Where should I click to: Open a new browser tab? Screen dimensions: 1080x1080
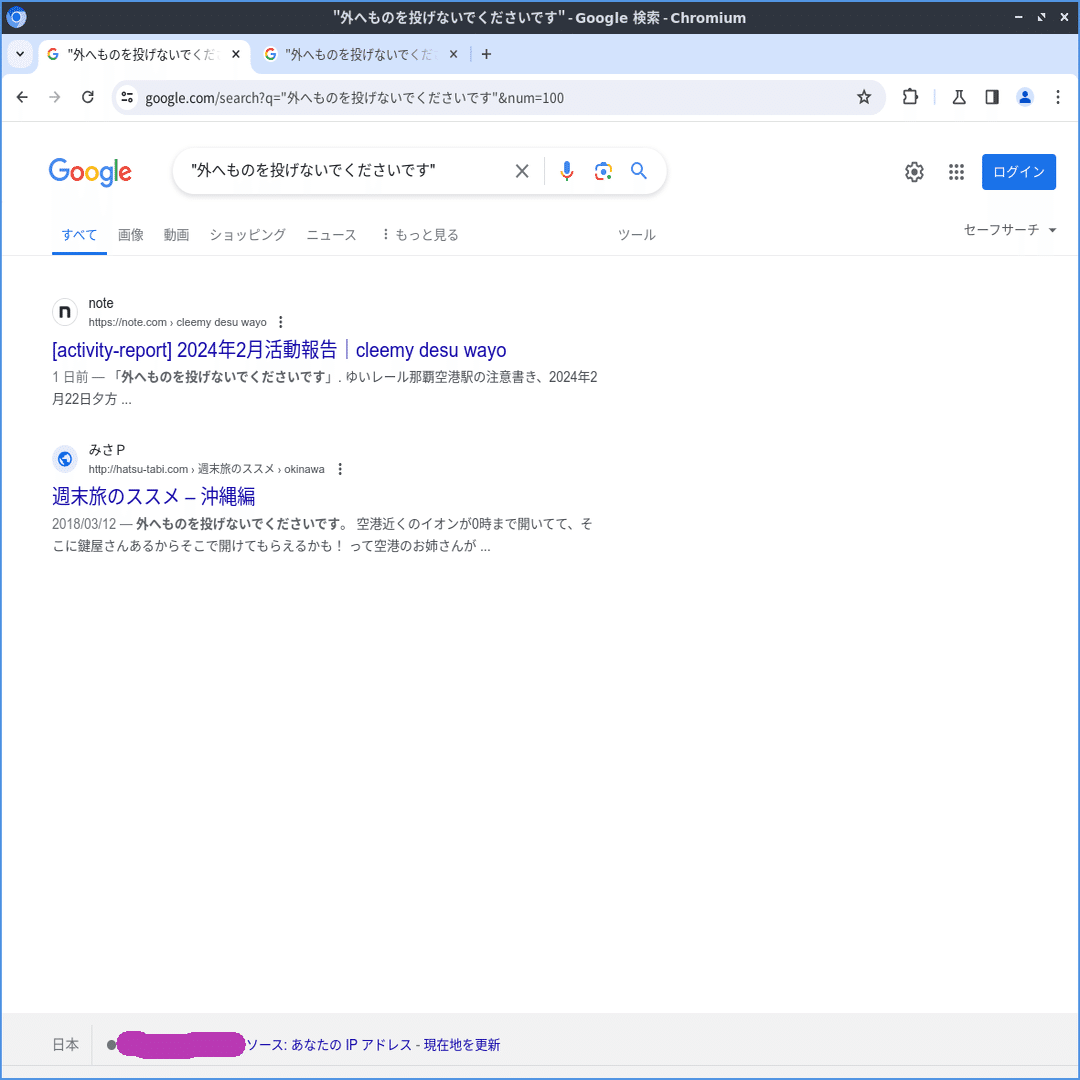[x=486, y=54]
